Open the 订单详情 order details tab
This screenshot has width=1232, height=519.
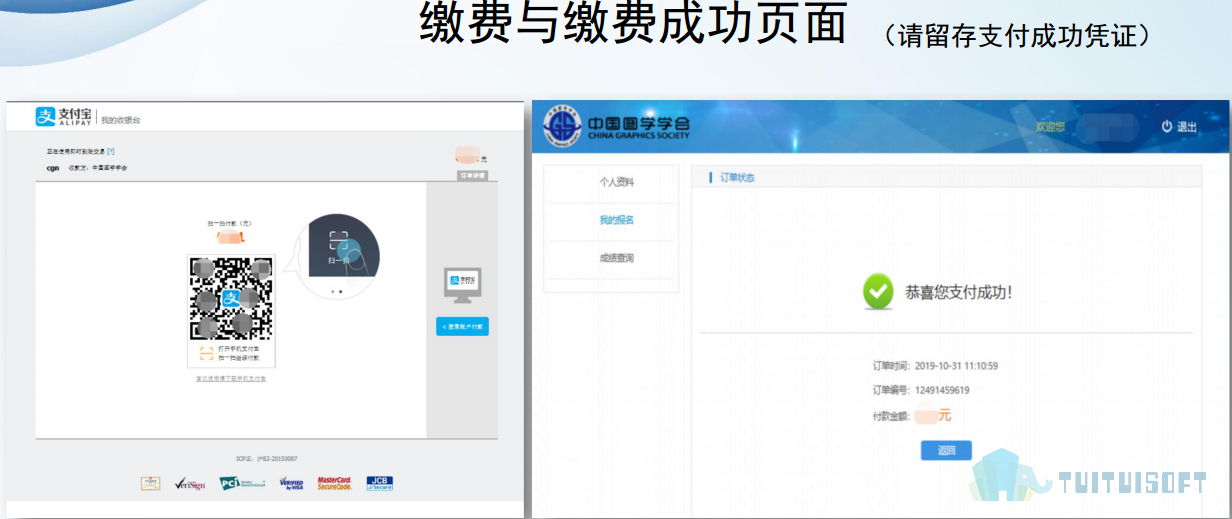click(472, 175)
